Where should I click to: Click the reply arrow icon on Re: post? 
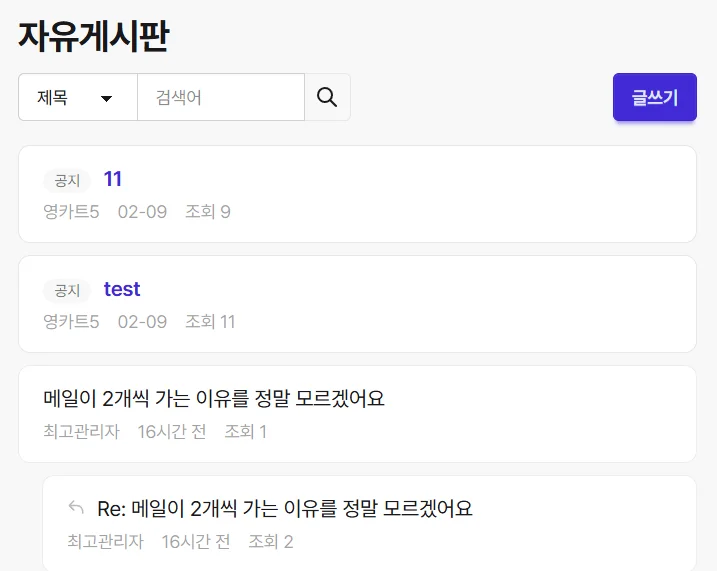coord(76,507)
